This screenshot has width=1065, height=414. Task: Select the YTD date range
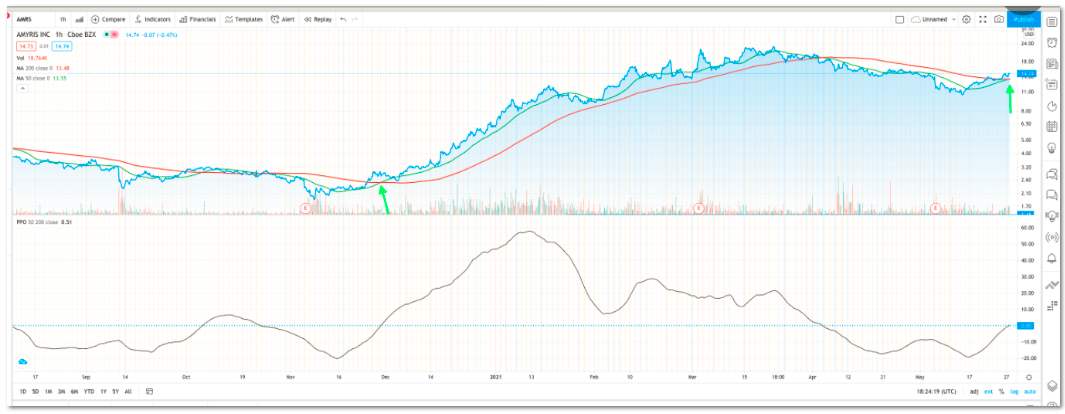[88, 391]
